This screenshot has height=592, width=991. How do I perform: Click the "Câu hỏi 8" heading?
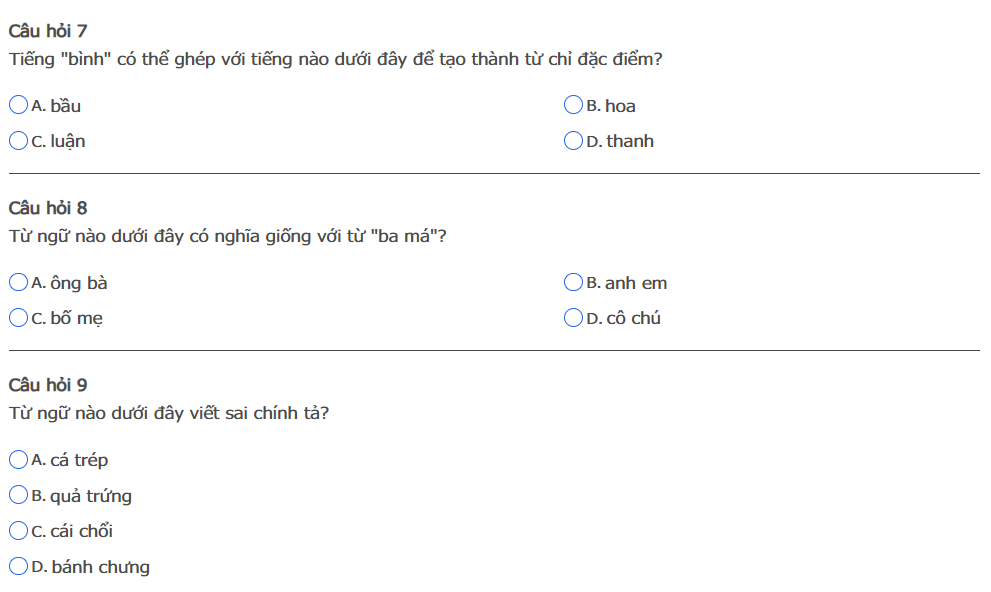47,208
